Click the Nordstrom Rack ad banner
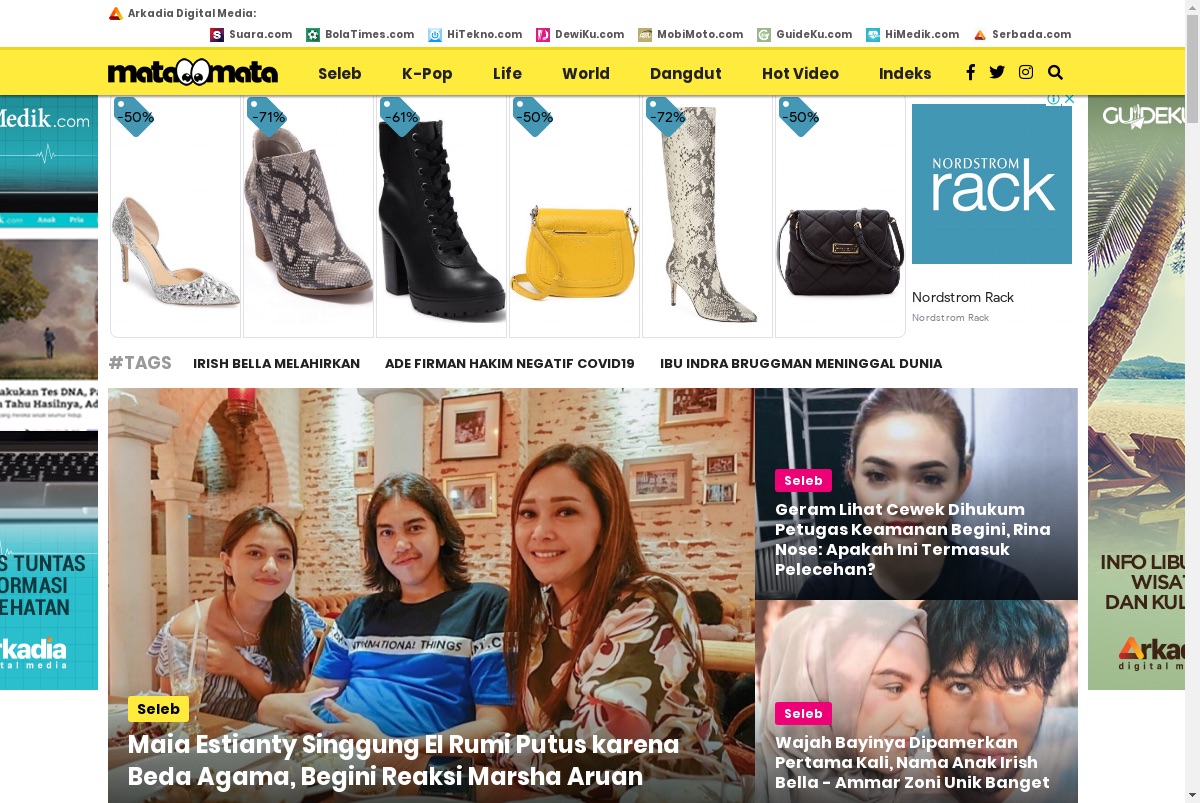The height and width of the screenshot is (803, 1200). 992,184
